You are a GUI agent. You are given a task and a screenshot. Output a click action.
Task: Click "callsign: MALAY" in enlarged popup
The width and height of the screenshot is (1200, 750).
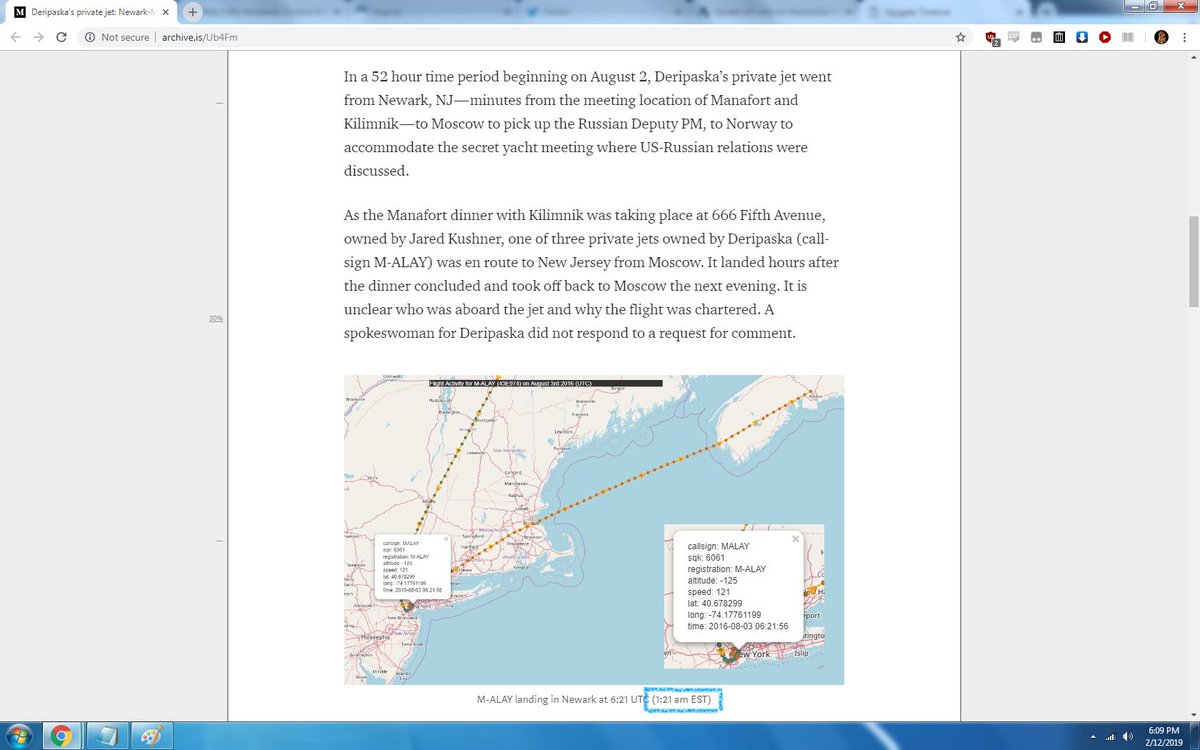coord(719,546)
